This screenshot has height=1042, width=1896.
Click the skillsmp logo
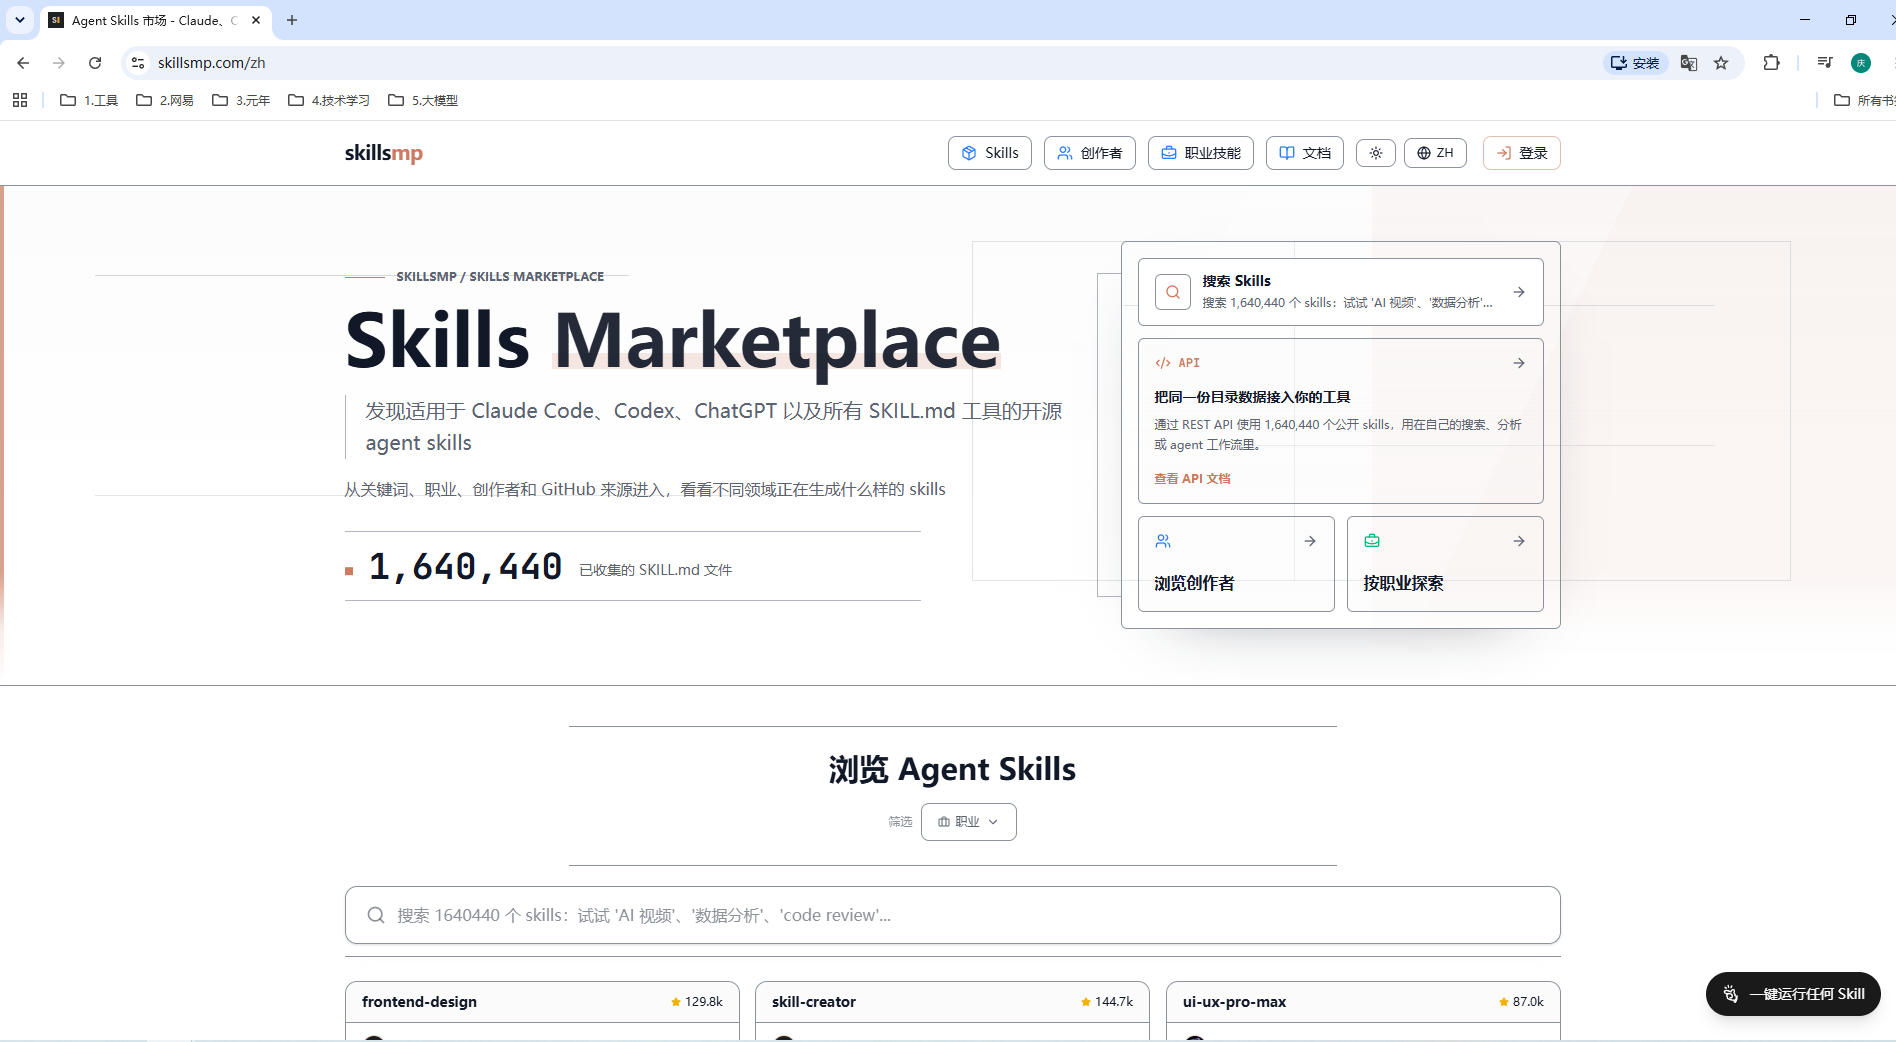[384, 153]
